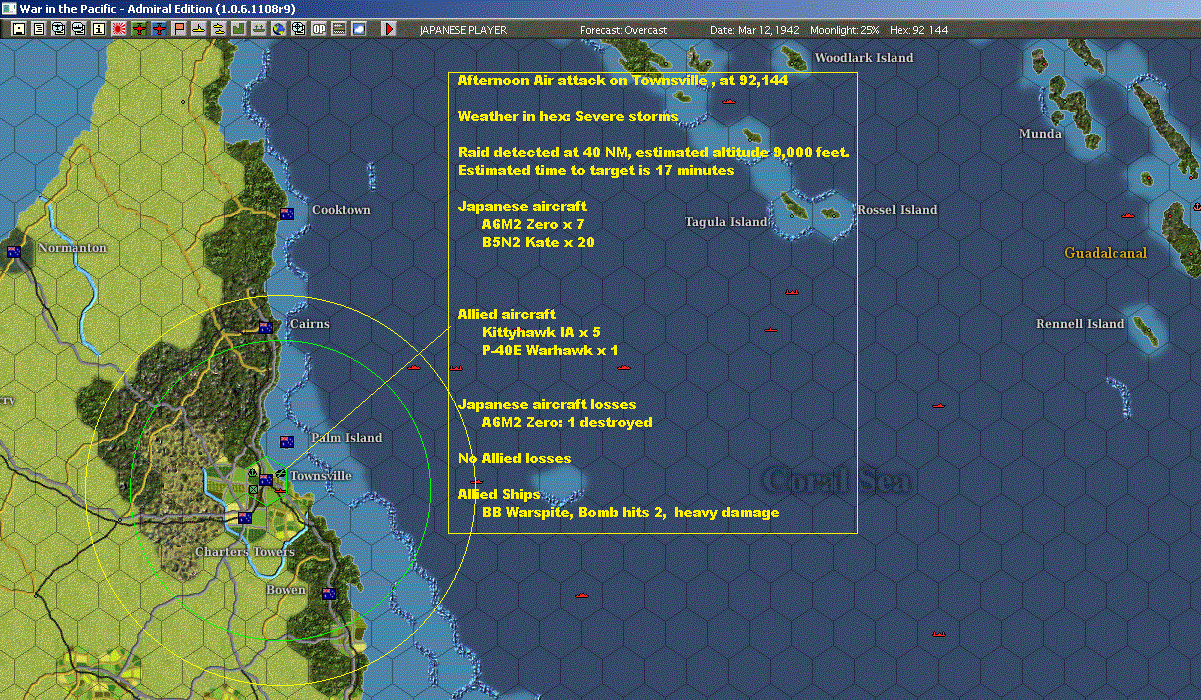The height and width of the screenshot is (700, 1201).
Task: Click the single yellow ship toolbar icon
Action: 200,29
